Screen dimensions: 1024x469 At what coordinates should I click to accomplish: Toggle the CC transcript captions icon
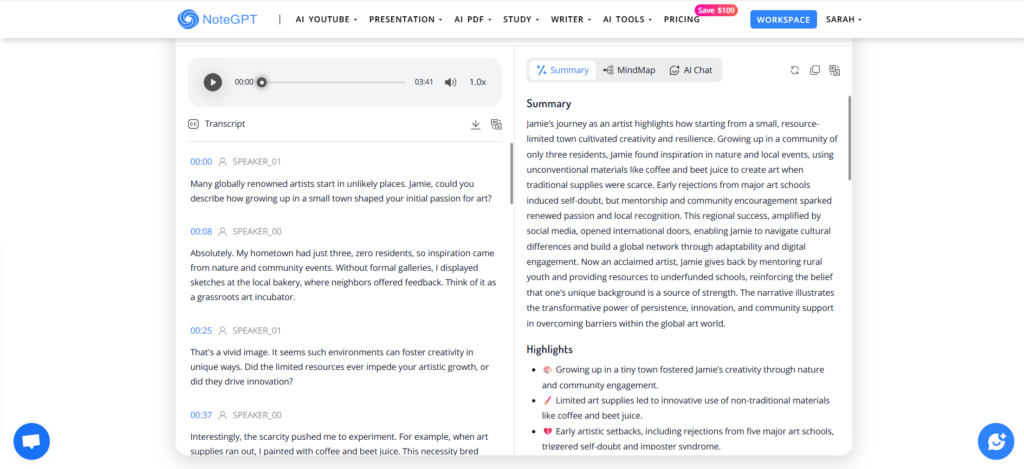(x=193, y=124)
